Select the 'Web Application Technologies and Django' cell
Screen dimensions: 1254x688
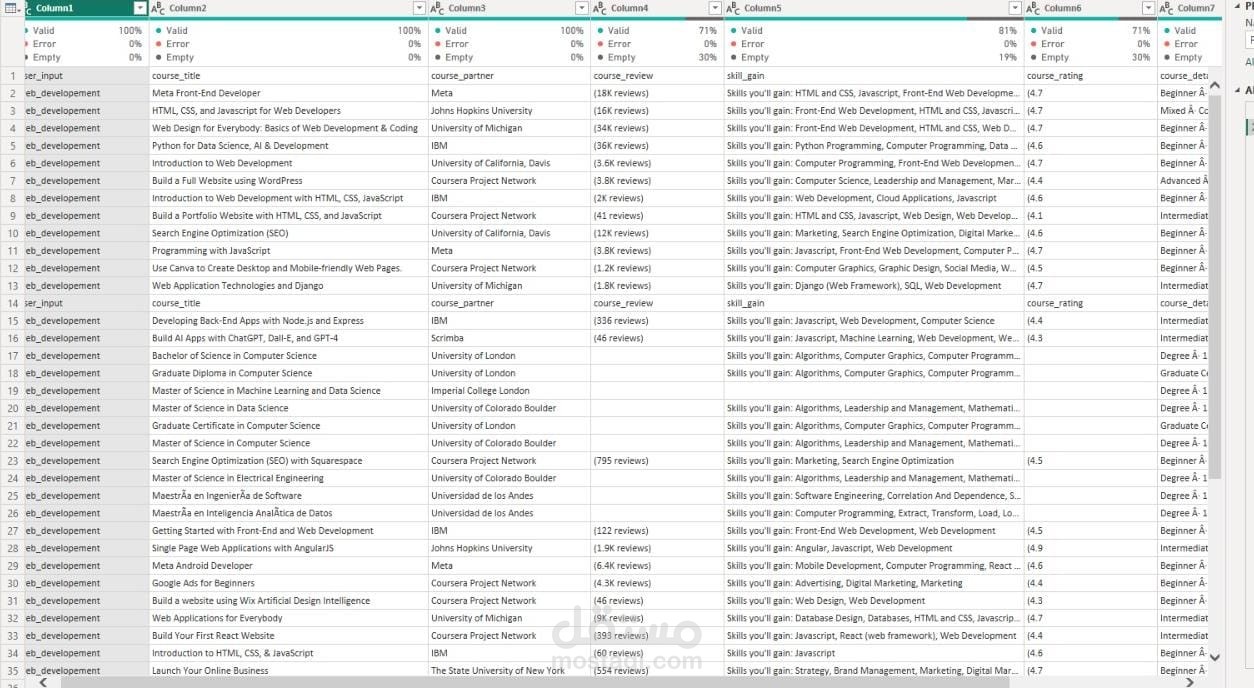[289, 286]
